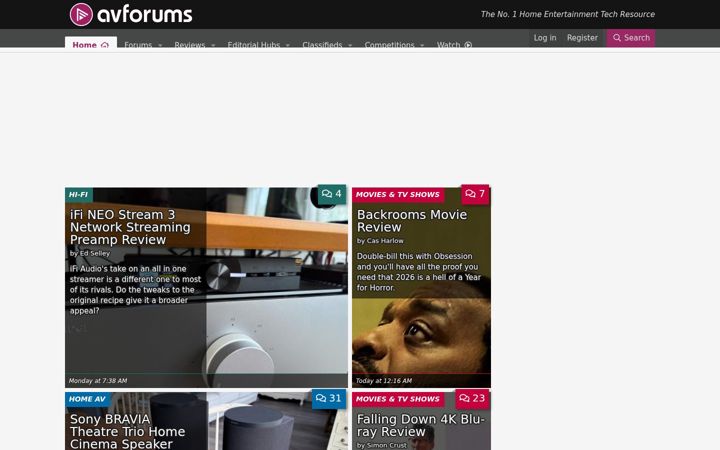The height and width of the screenshot is (450, 720).
Task: Expand the Competitions dropdown arrow
Action: click(422, 45)
